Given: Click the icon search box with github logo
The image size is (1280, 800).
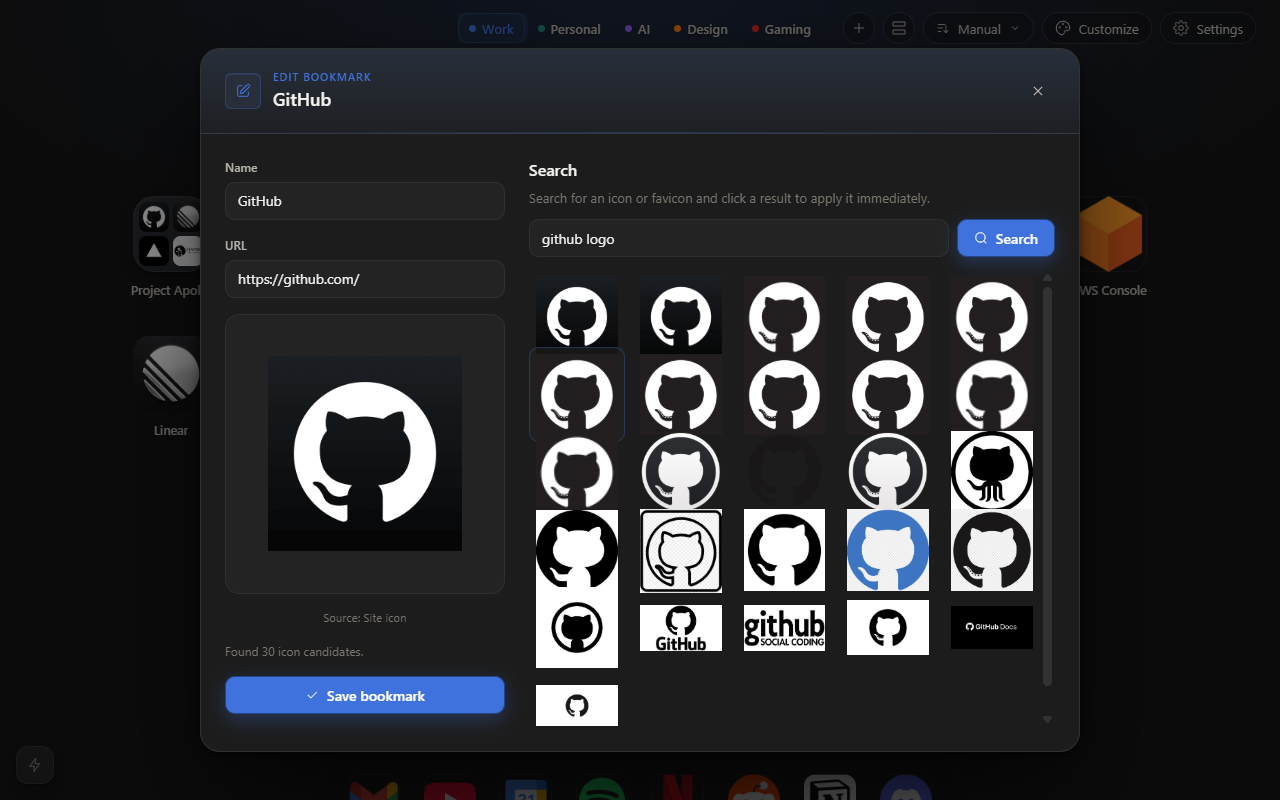Looking at the screenshot, I should coord(739,239).
